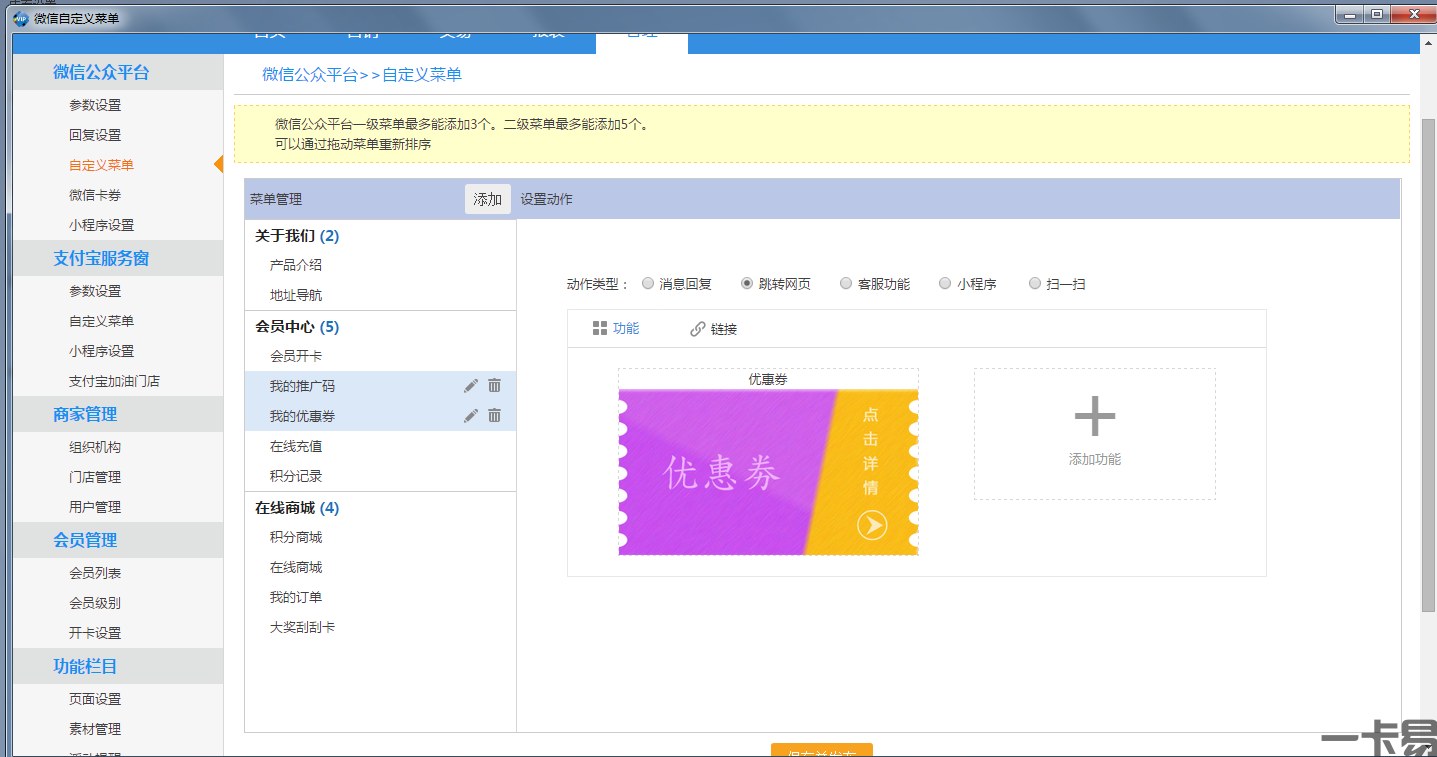Screen dimensions: 1437x757
Task: Open 用户管理 in the sidebar
Action: pyautogui.click(x=95, y=507)
